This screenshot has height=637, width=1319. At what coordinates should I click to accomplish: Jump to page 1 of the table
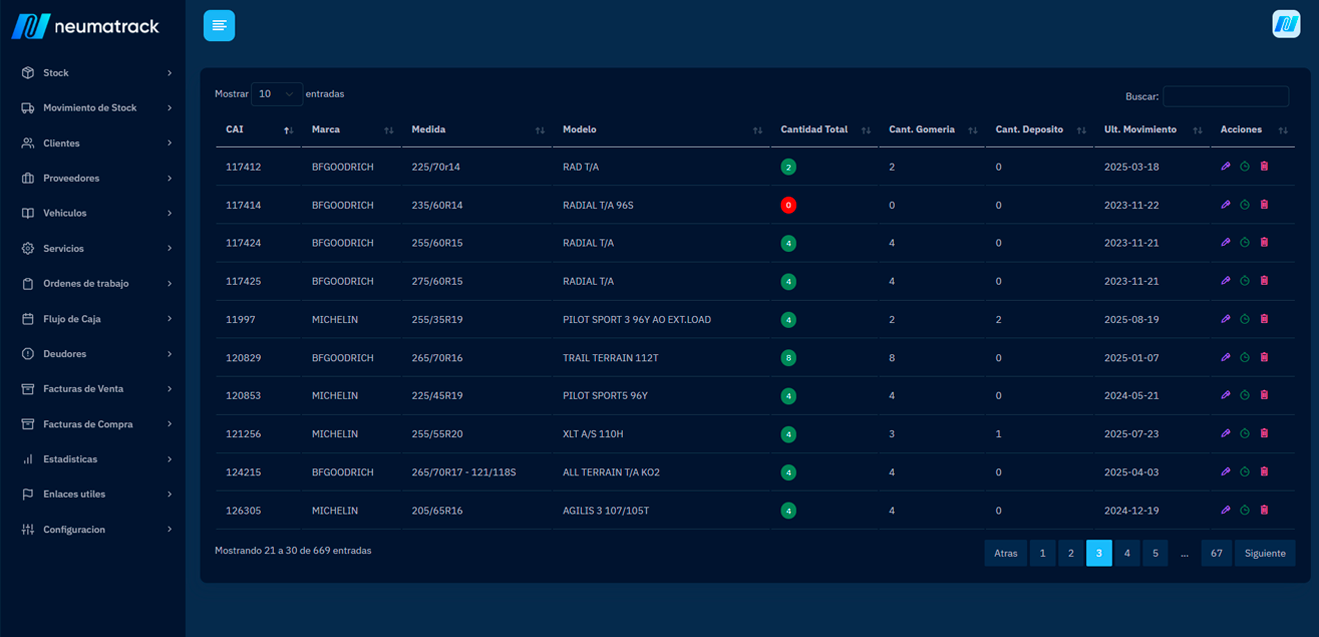pos(1043,553)
